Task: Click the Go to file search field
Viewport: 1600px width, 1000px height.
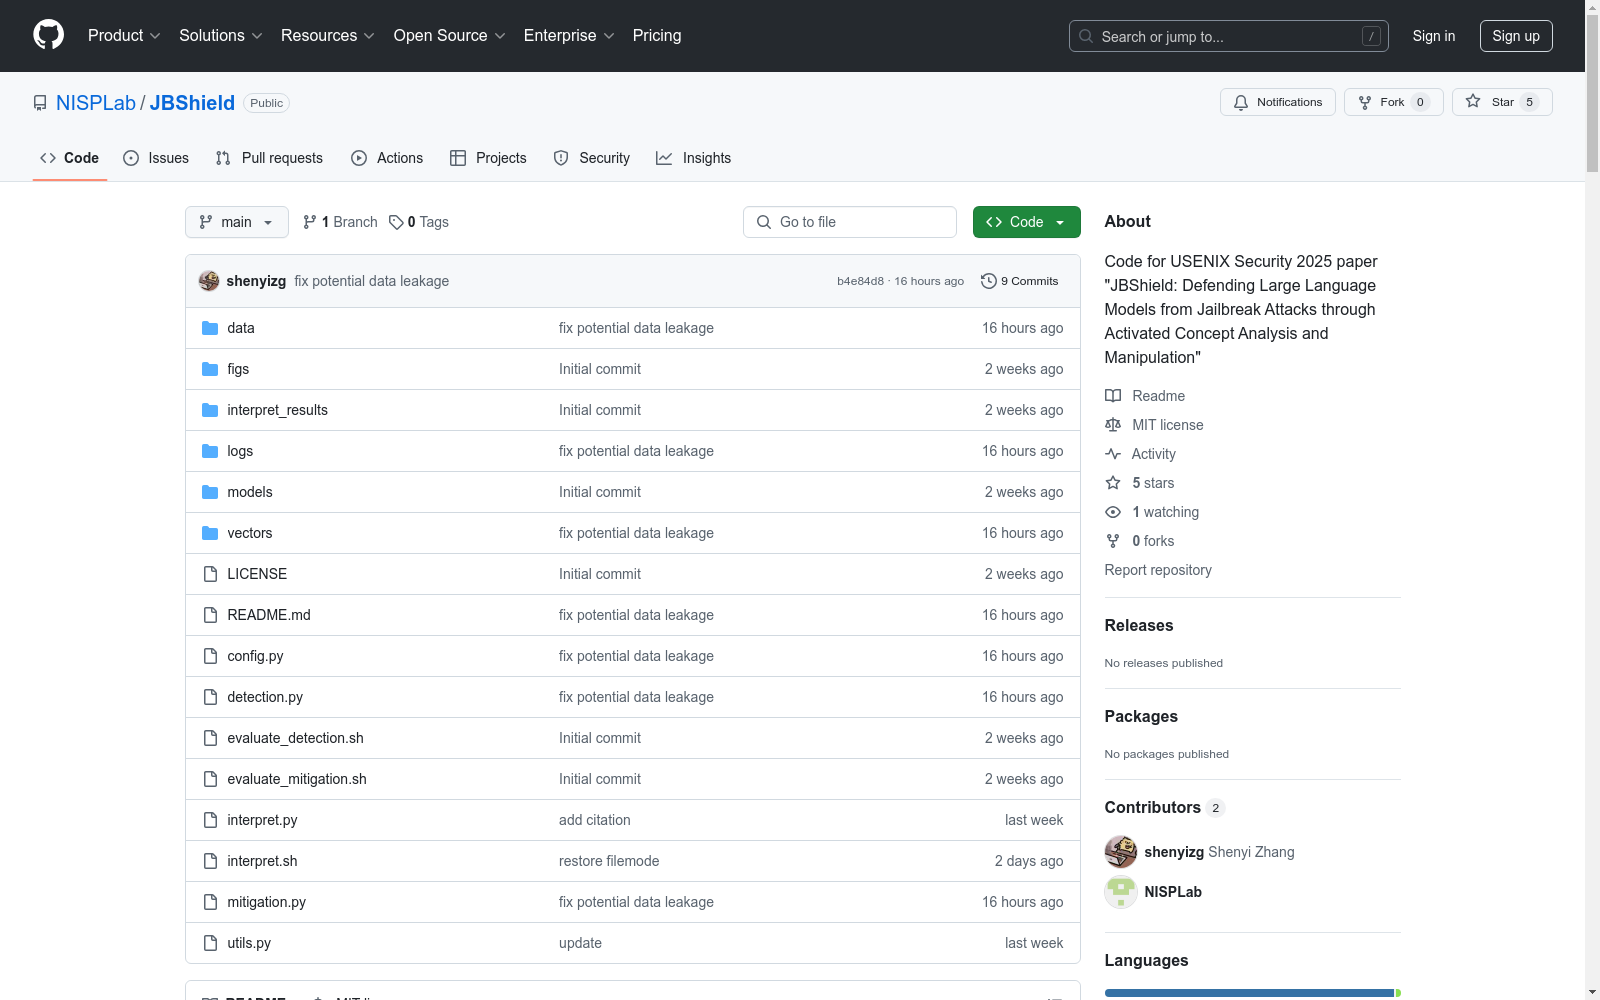Action: 850,222
